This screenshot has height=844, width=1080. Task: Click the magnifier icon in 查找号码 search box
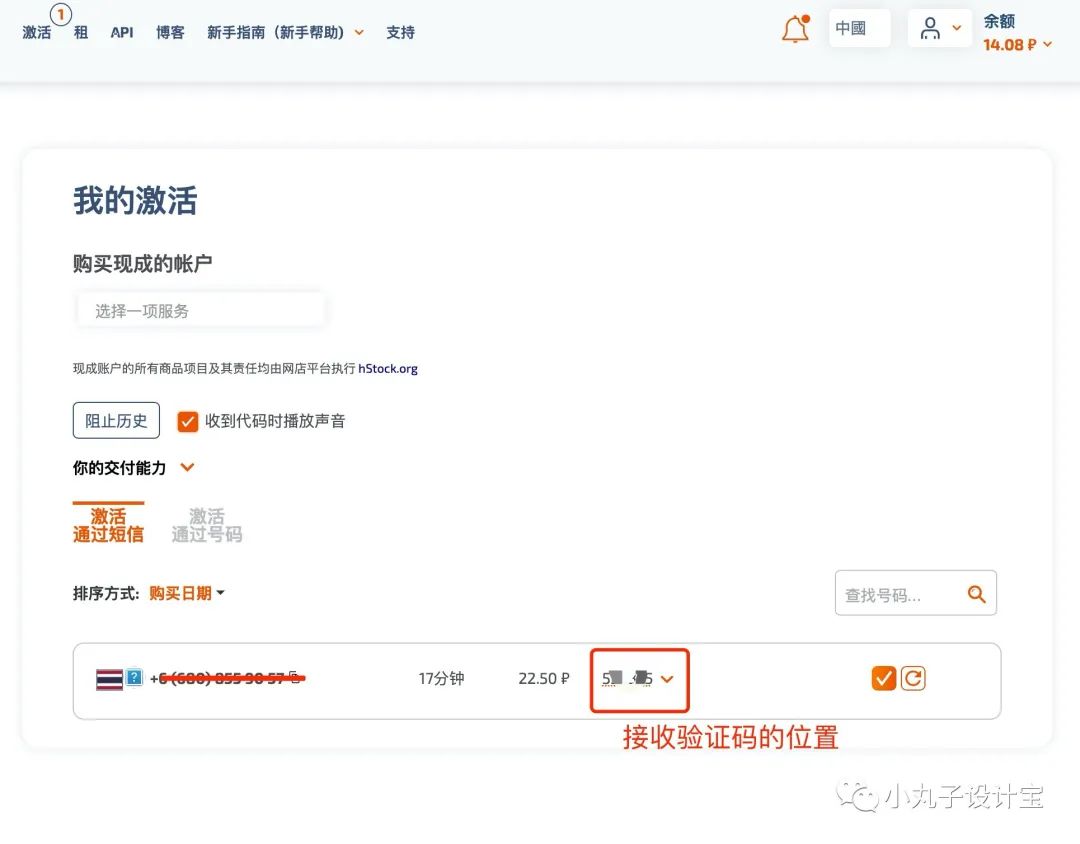(977, 593)
